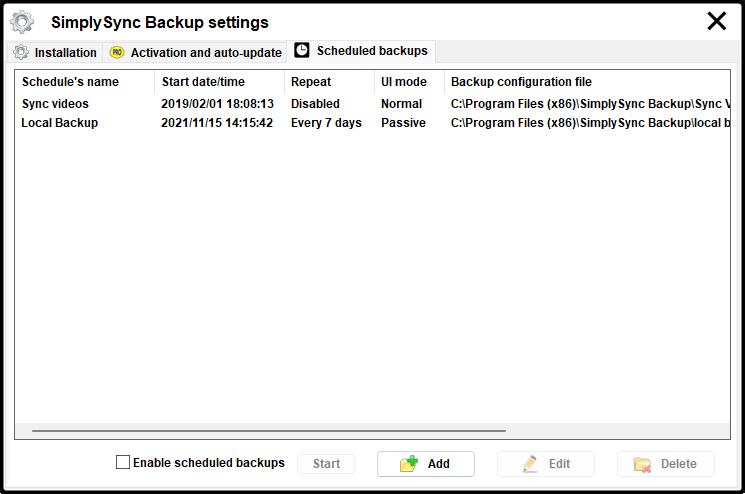Close the settings window with X
Screen dimensions: 745x494
tap(717, 21)
